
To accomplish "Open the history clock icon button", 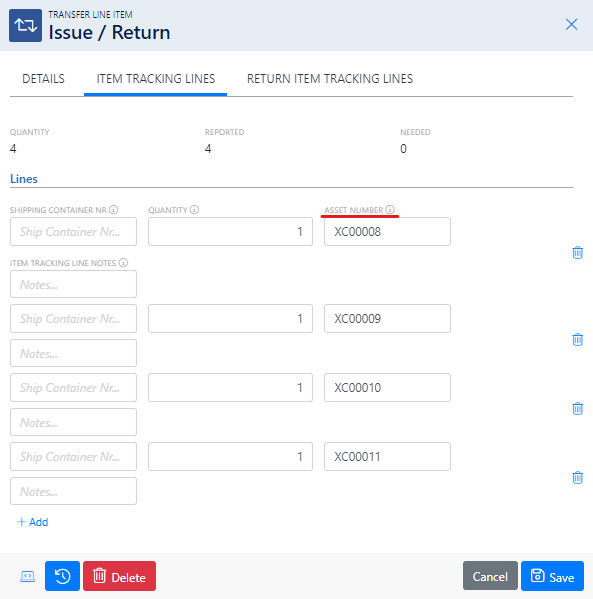I will (62, 576).
